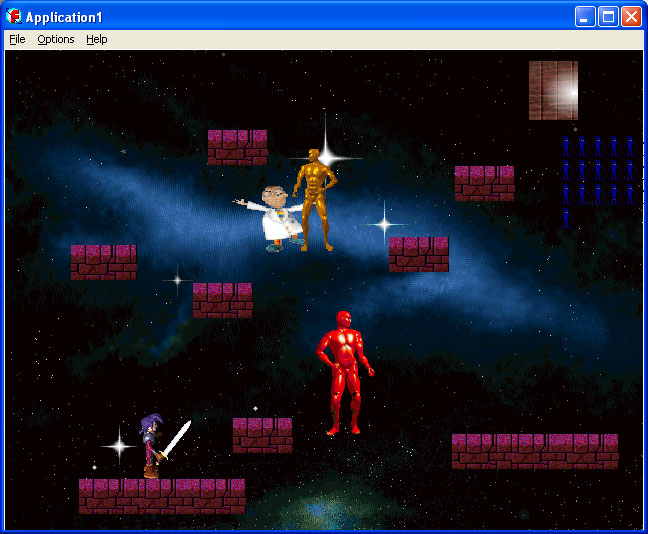Click the long brick platform under the swordsman
648x534 pixels.
pyautogui.click(x=162, y=495)
